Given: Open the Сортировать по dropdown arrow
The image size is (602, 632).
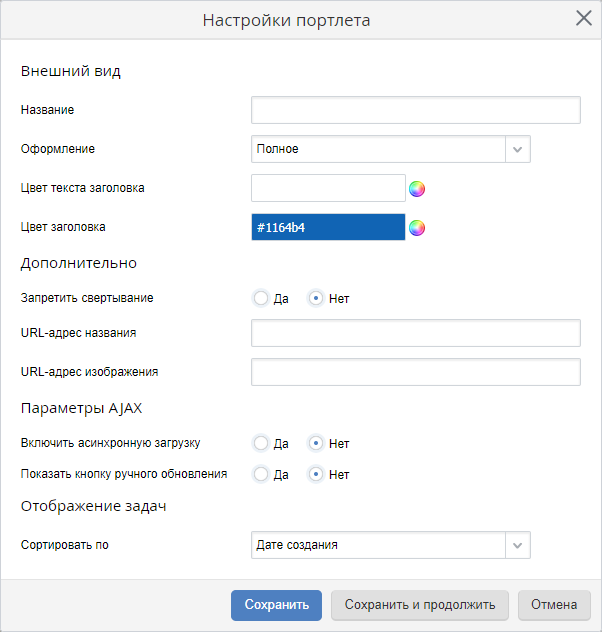Looking at the screenshot, I should (517, 545).
